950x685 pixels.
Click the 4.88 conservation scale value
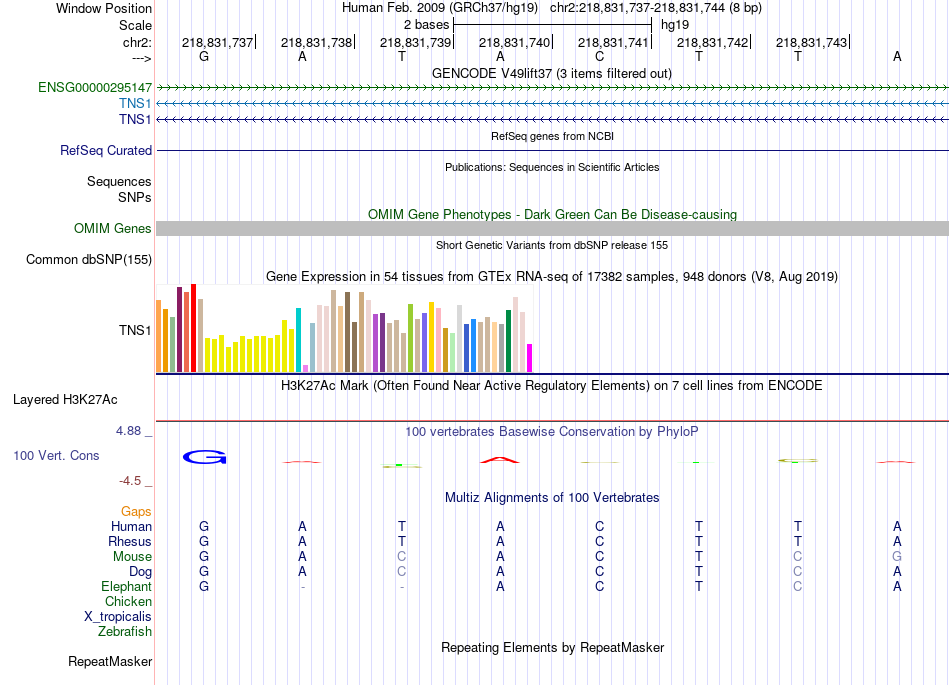(x=128, y=431)
